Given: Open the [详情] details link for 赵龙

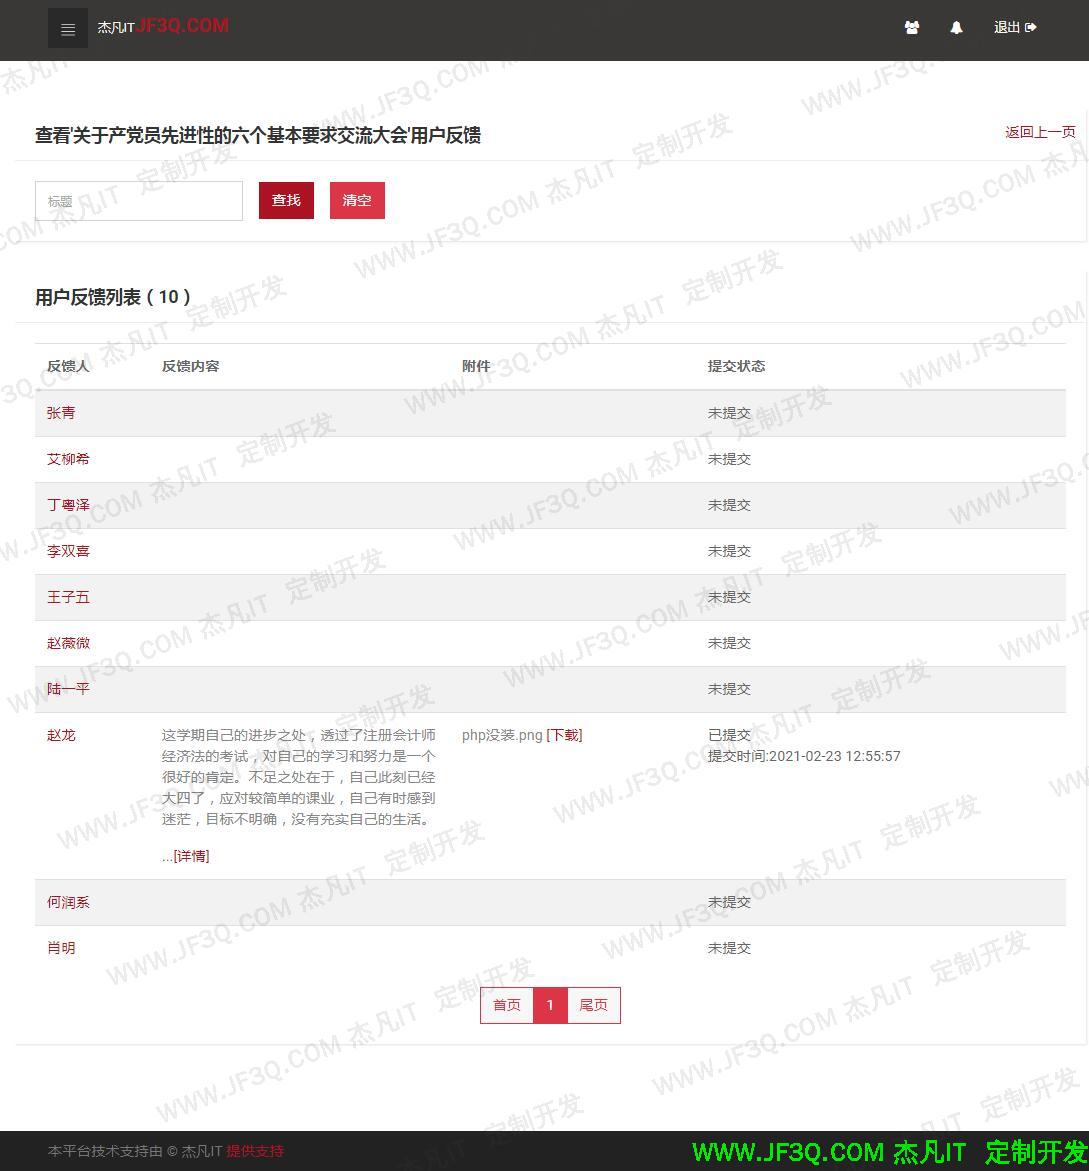Looking at the screenshot, I should point(190,855).
